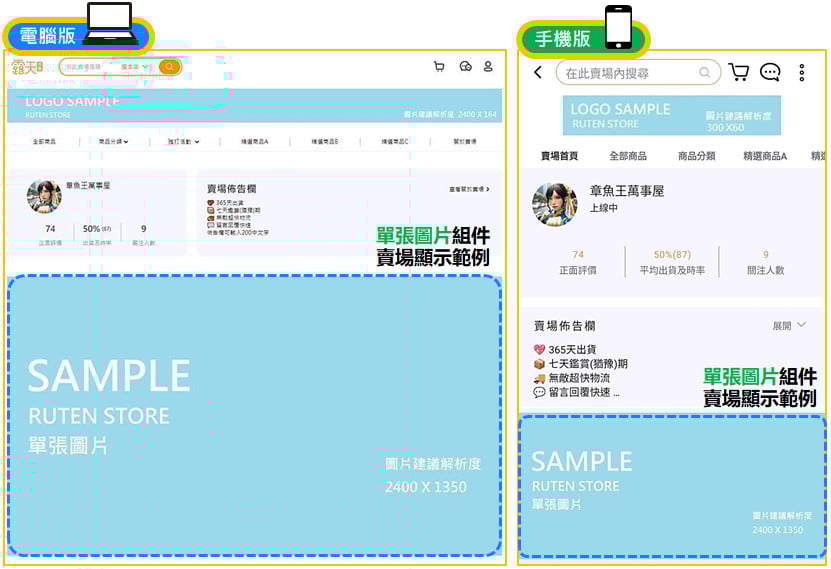Click the mobile 在此賣場內搜尋 search field
The image size is (831, 569).
point(630,73)
